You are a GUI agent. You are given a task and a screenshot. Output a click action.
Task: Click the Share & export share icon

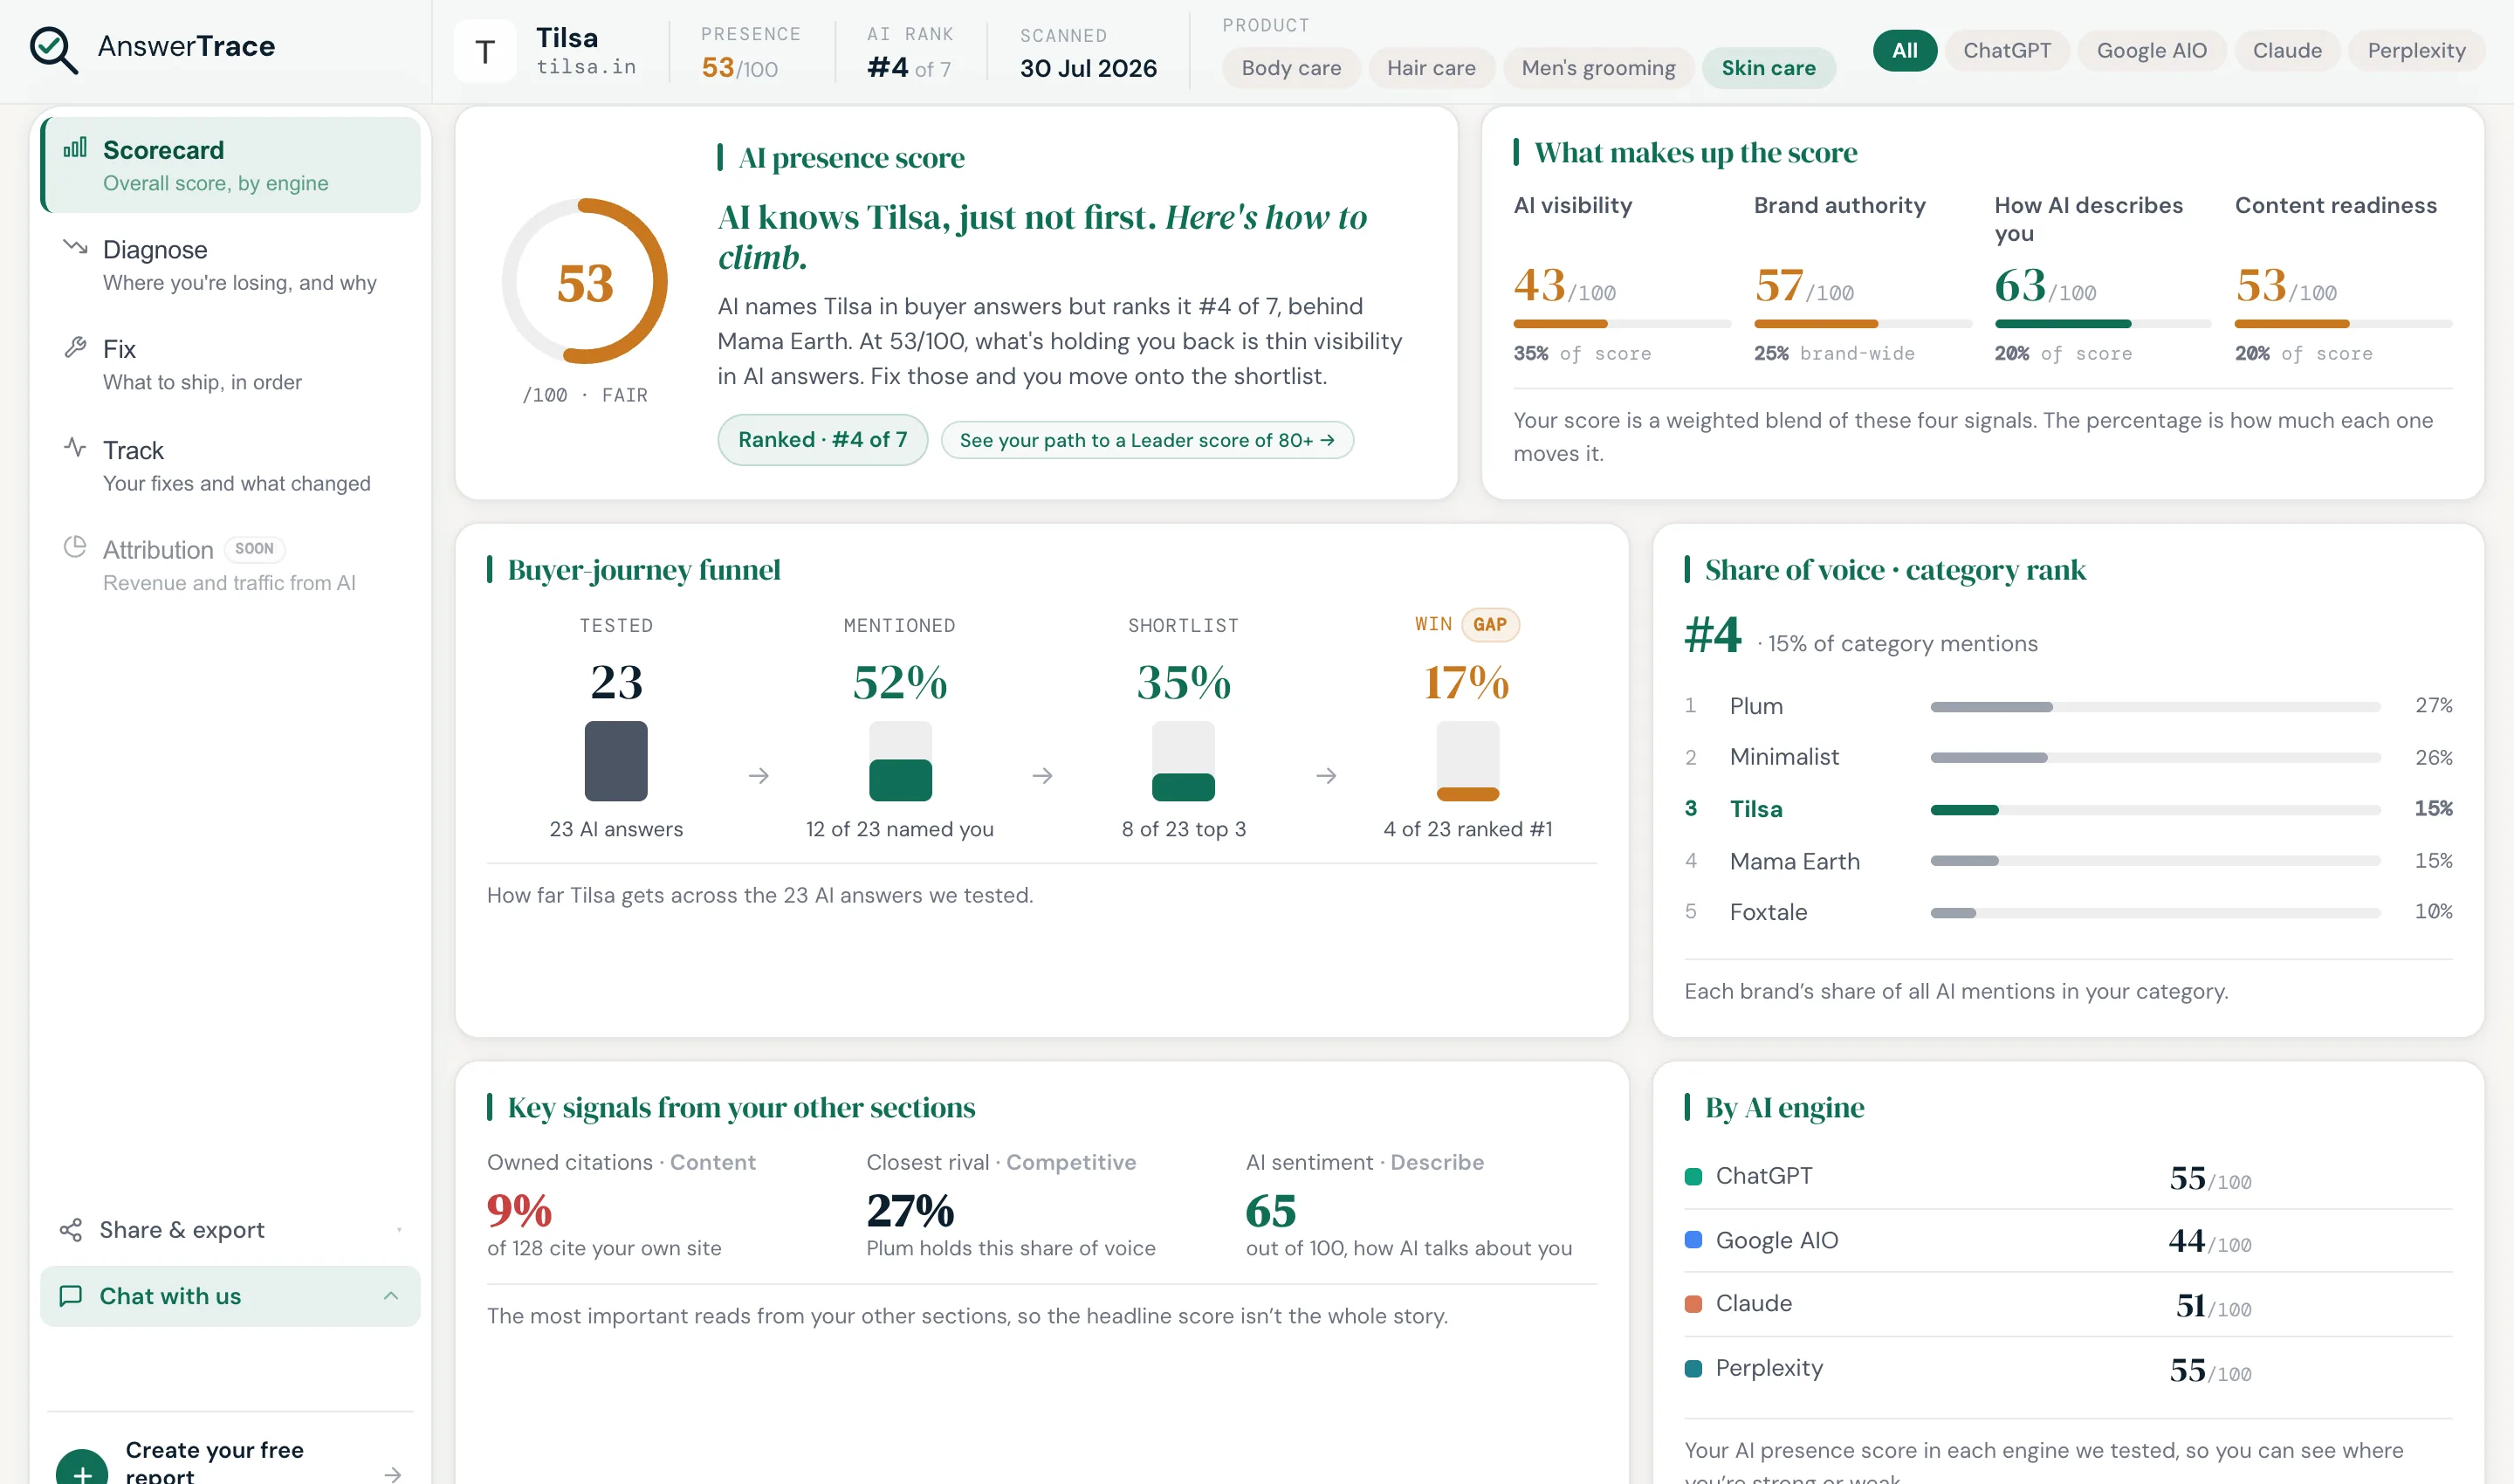coord(71,1230)
